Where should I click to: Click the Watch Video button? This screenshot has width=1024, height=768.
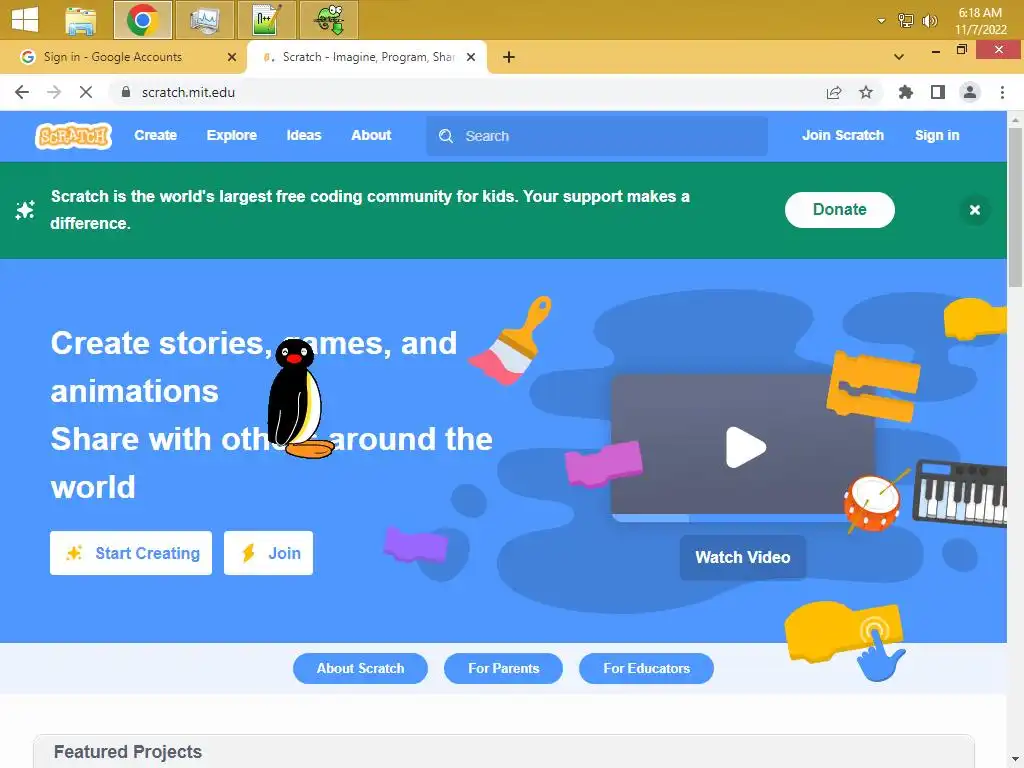point(743,557)
